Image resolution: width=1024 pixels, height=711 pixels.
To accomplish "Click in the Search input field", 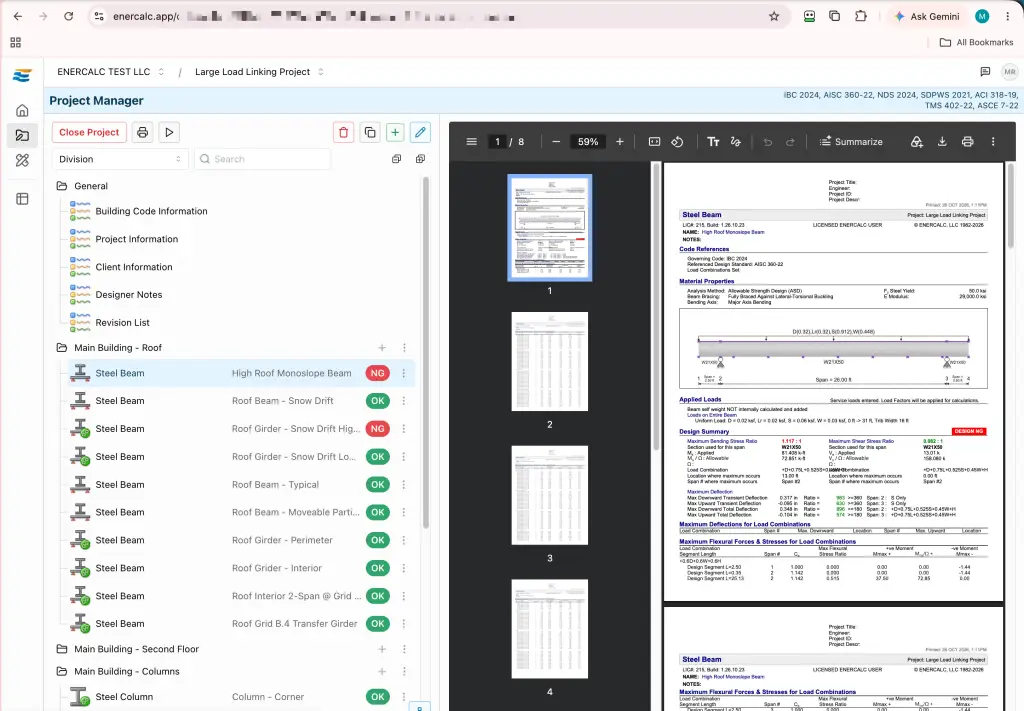I will point(263,159).
